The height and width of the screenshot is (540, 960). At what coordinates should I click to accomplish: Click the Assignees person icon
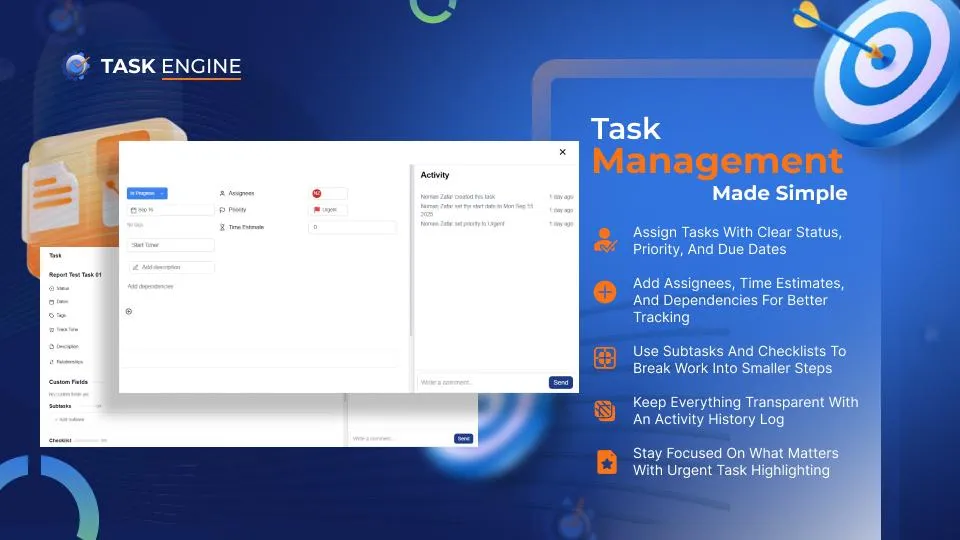(x=222, y=193)
